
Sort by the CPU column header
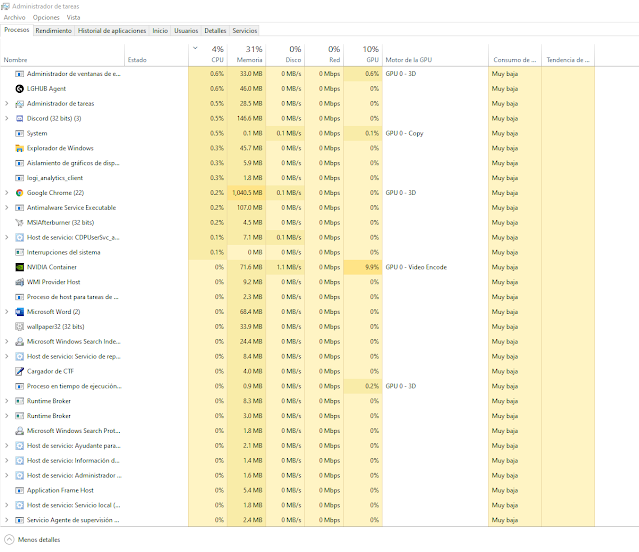pos(208,55)
